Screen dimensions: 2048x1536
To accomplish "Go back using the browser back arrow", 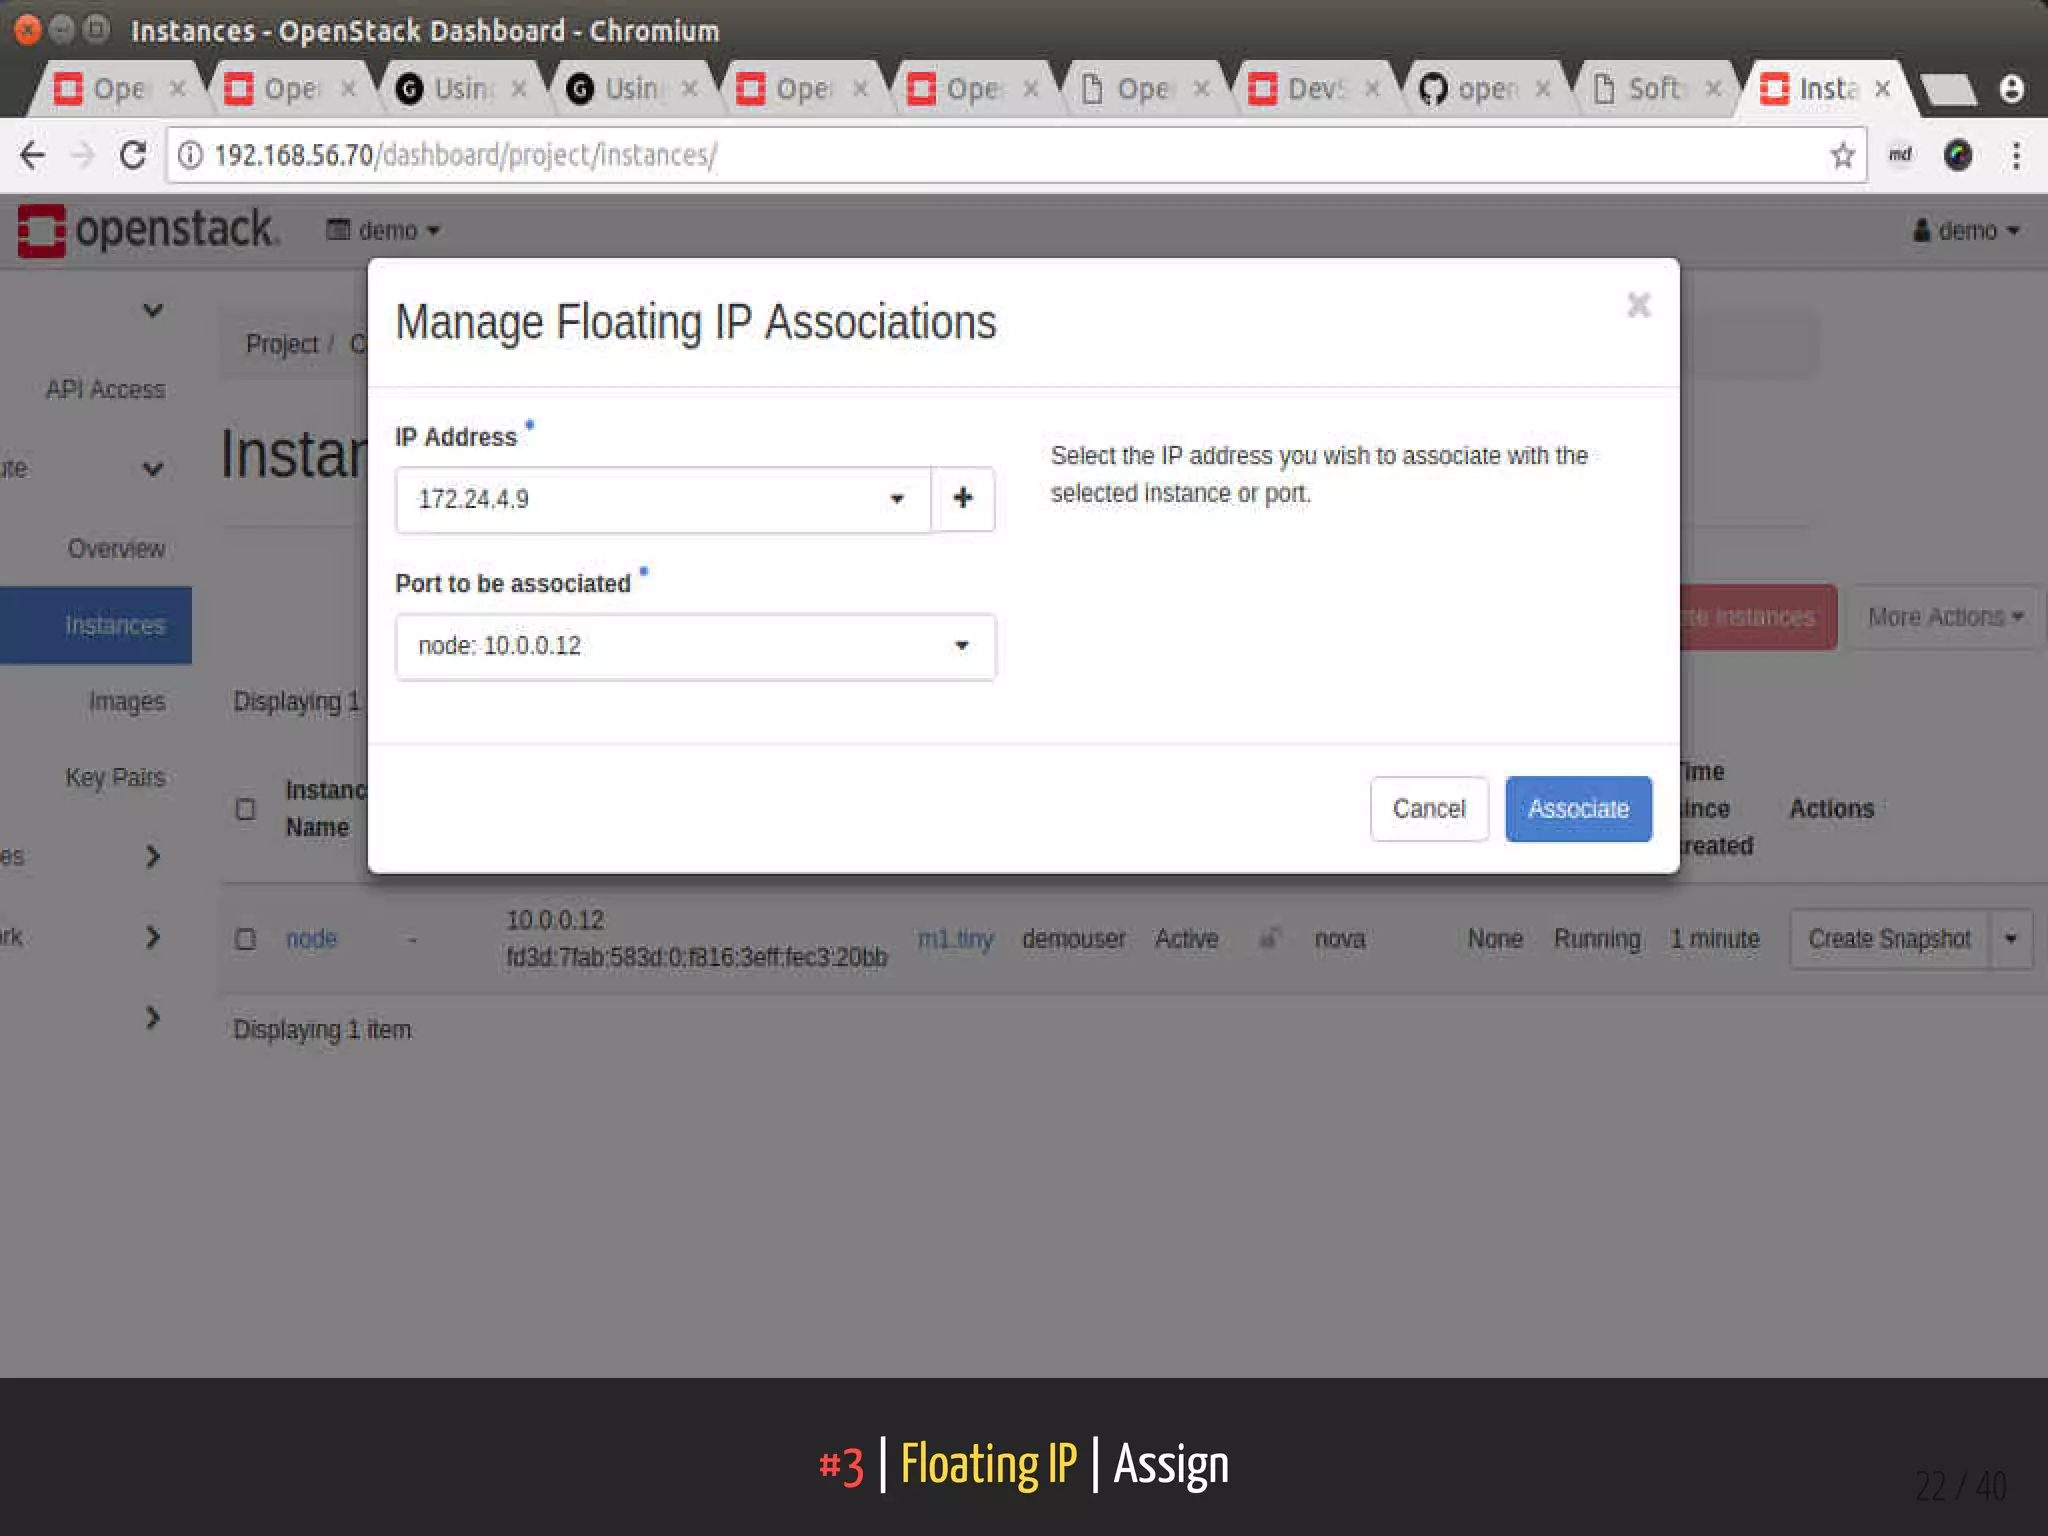I will pyautogui.click(x=33, y=155).
